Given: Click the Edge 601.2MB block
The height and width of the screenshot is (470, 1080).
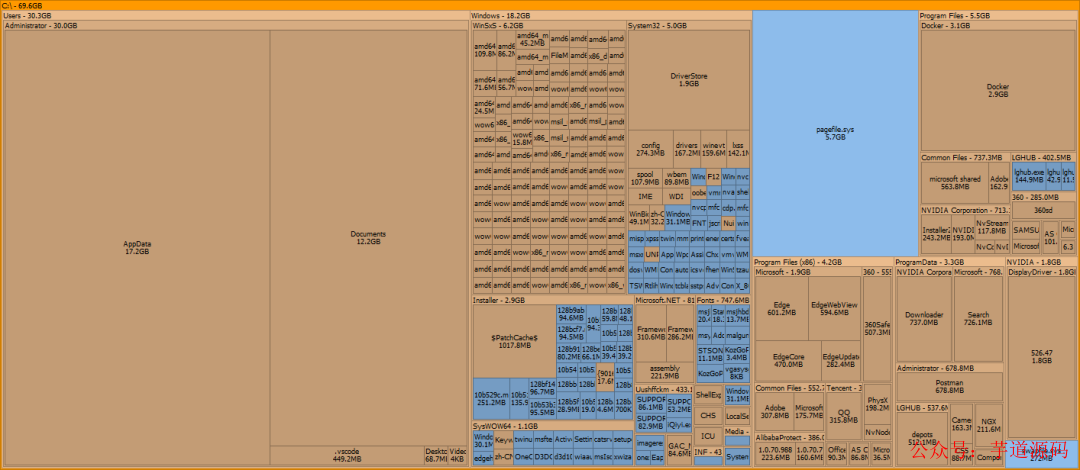Looking at the screenshot, I should pos(782,309).
